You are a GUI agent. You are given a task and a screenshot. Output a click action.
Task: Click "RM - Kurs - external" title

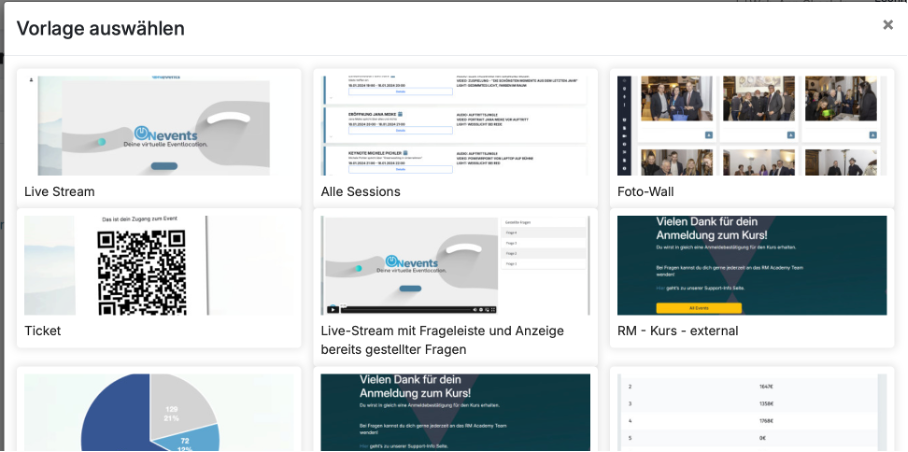[677, 331]
